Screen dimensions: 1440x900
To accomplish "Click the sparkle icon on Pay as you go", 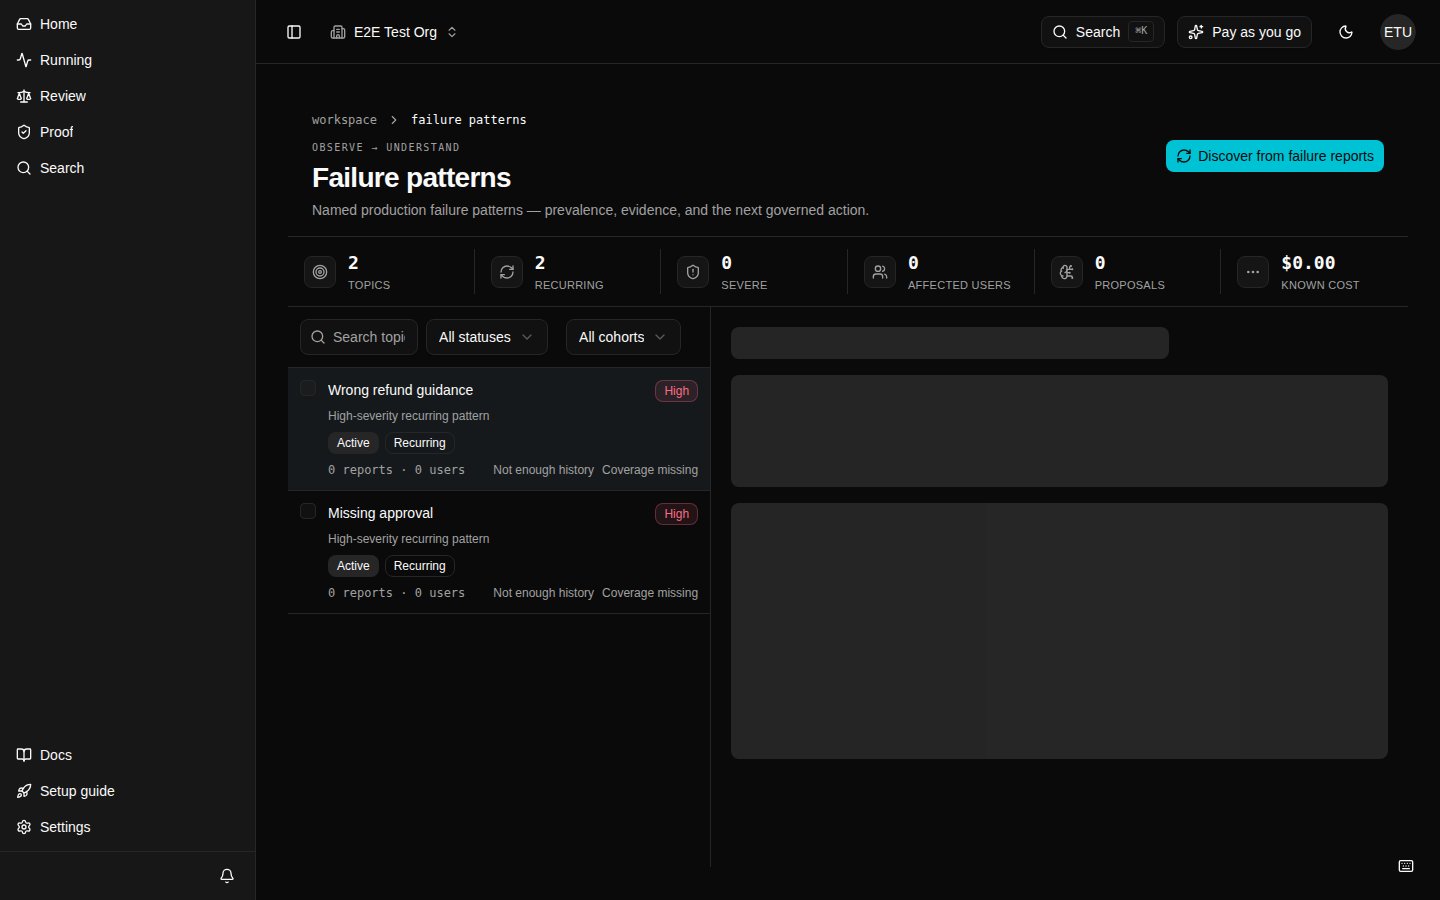I will 1196,32.
